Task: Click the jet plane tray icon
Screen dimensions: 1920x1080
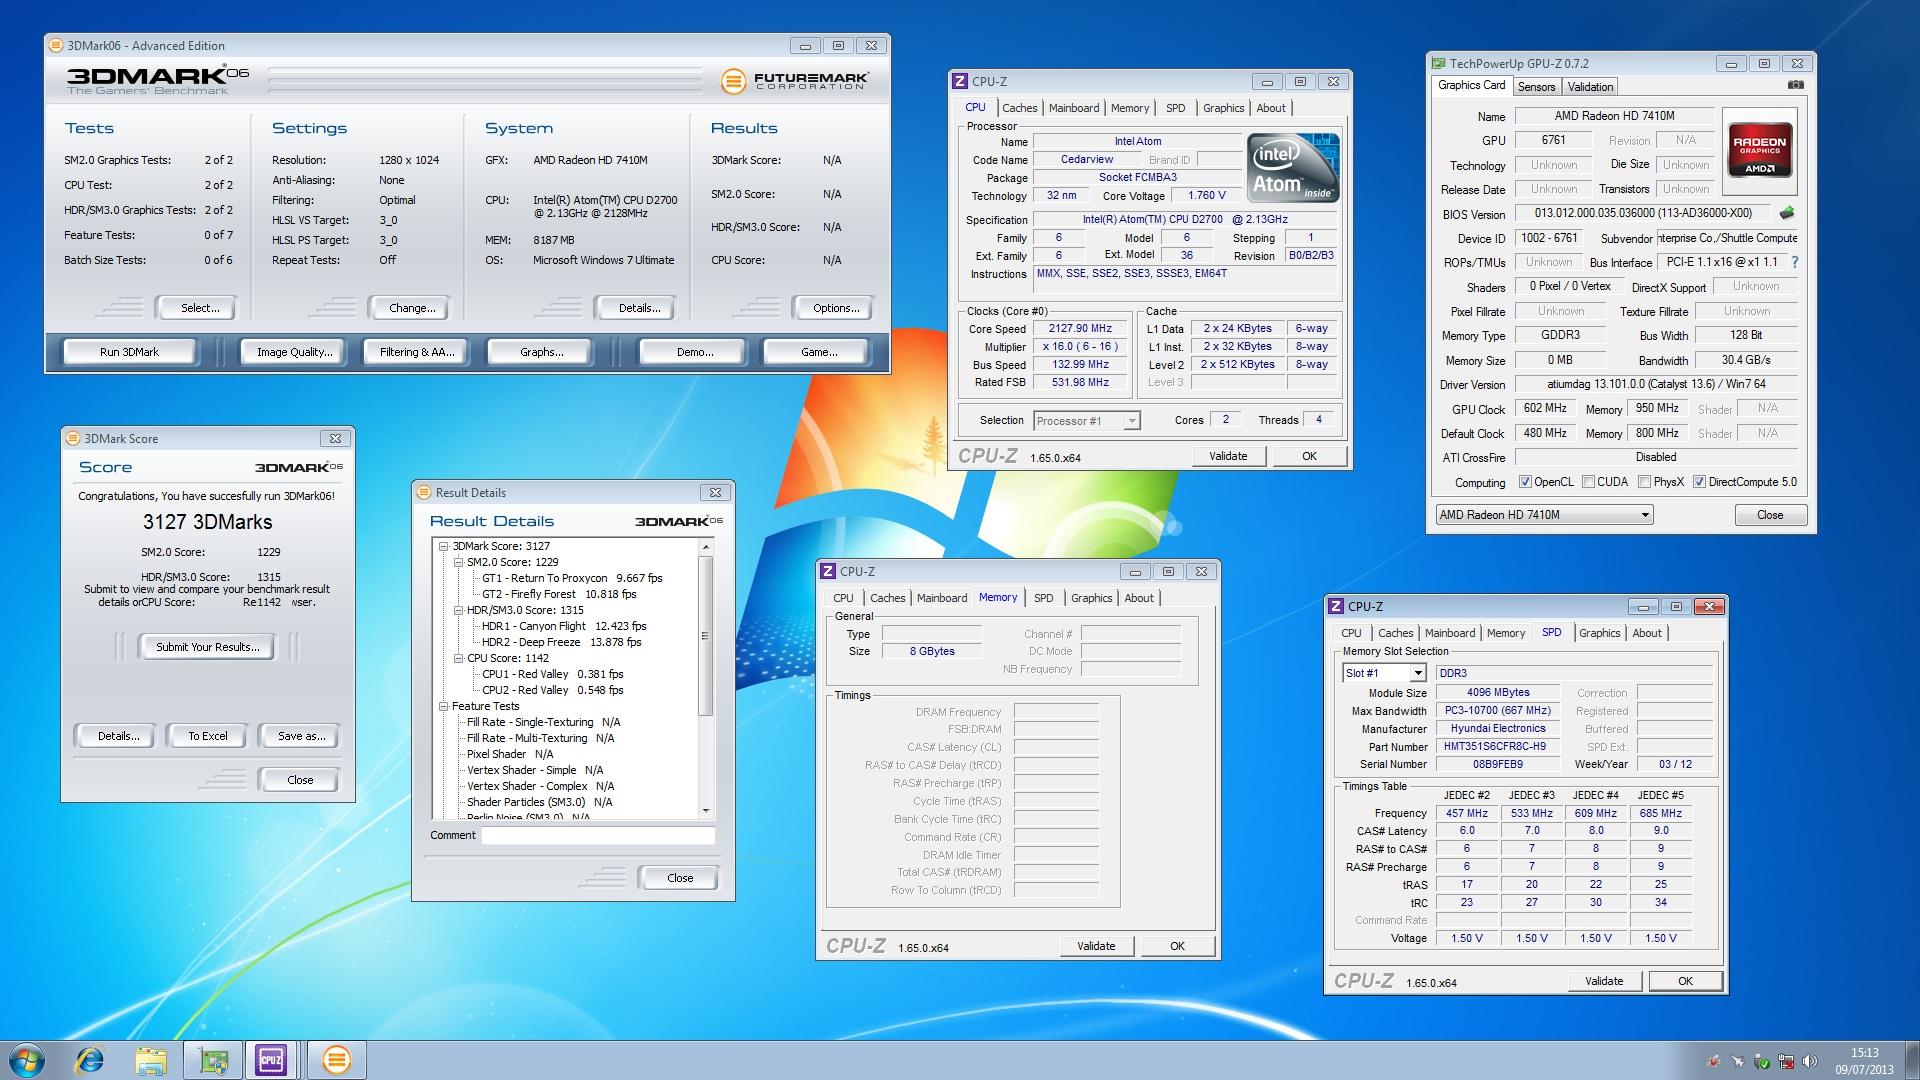Action: click(1738, 1061)
